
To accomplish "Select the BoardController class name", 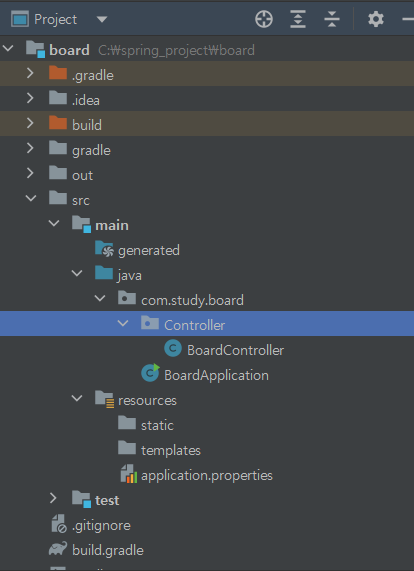I will pos(236,350).
